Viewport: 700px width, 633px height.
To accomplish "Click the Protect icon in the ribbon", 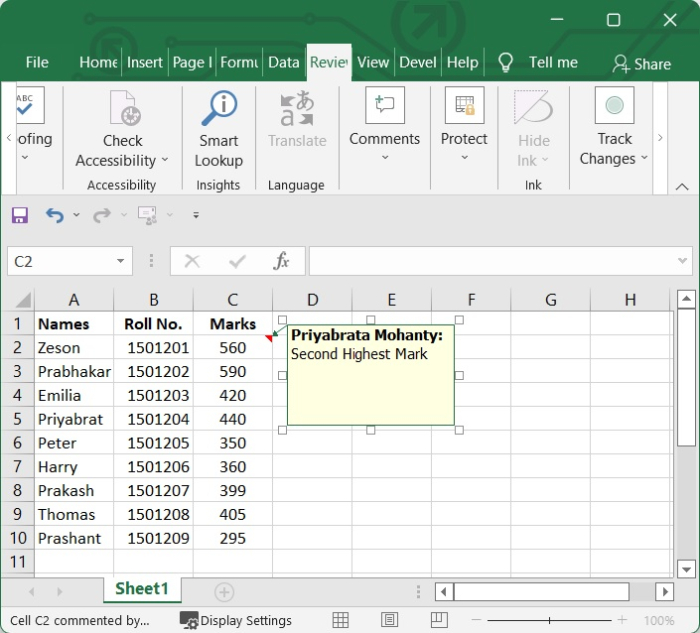I will point(464,107).
